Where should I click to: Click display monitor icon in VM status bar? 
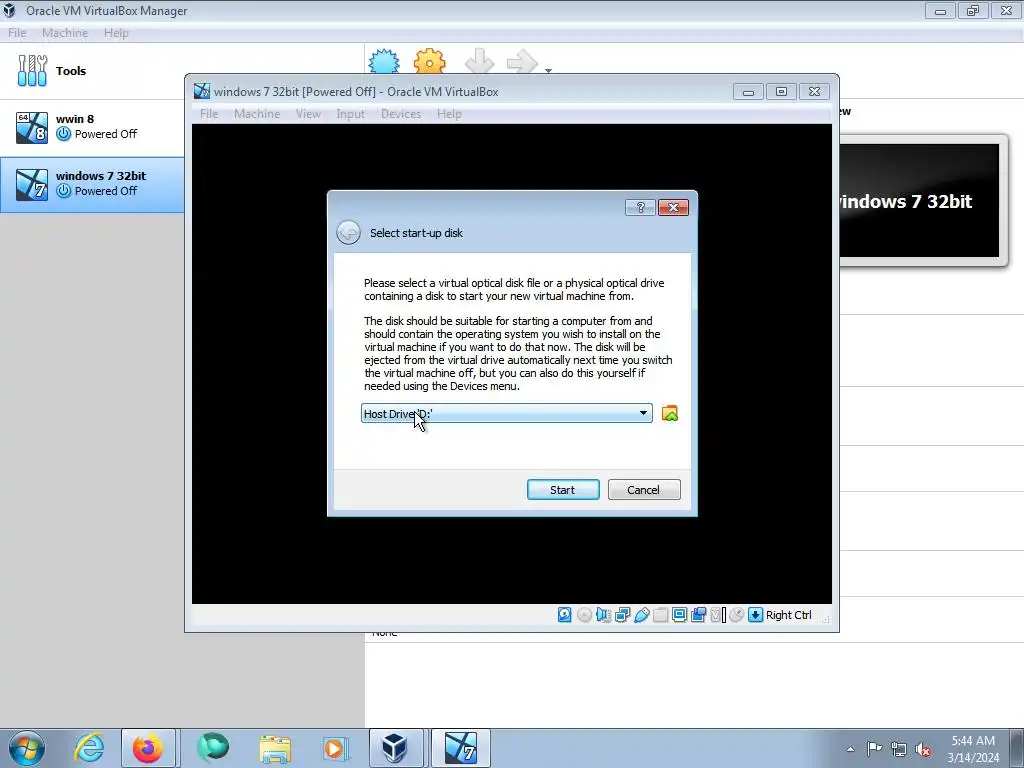coord(679,615)
